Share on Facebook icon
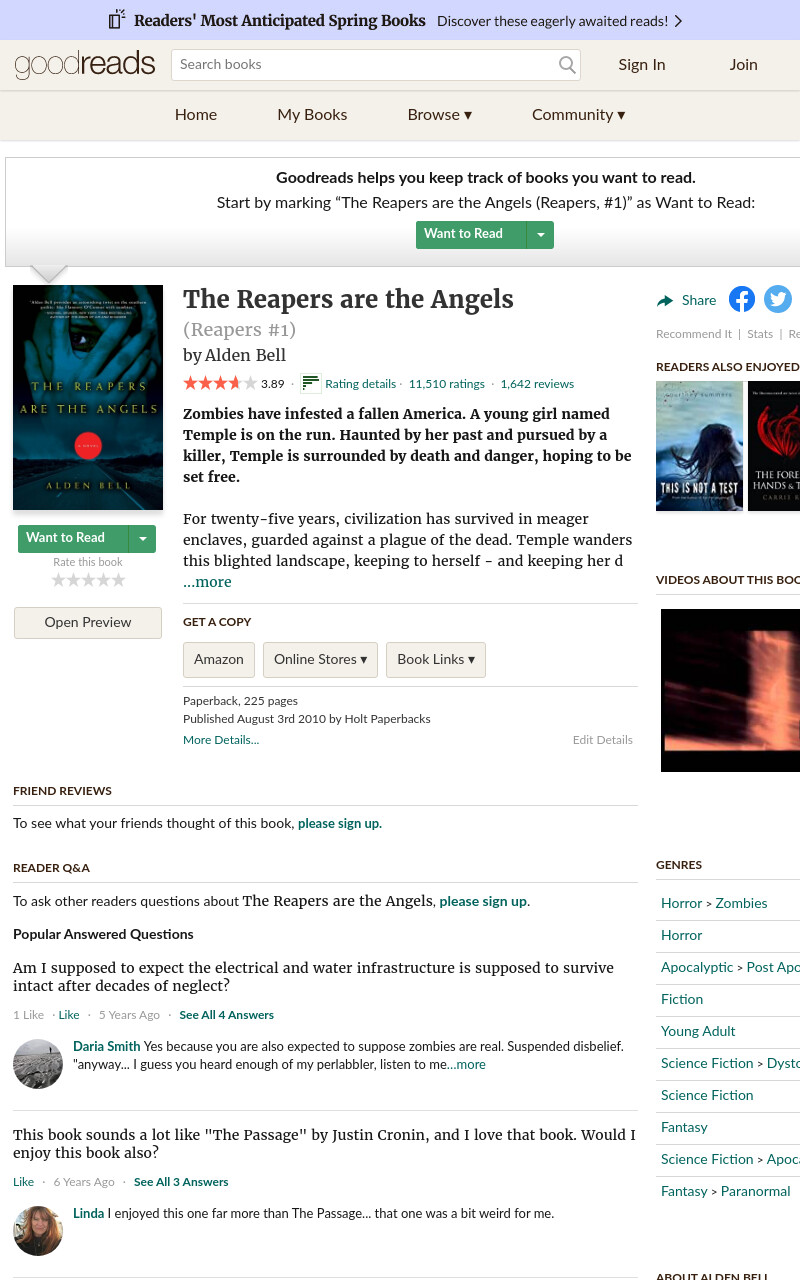The image size is (800, 1280). [x=741, y=299]
